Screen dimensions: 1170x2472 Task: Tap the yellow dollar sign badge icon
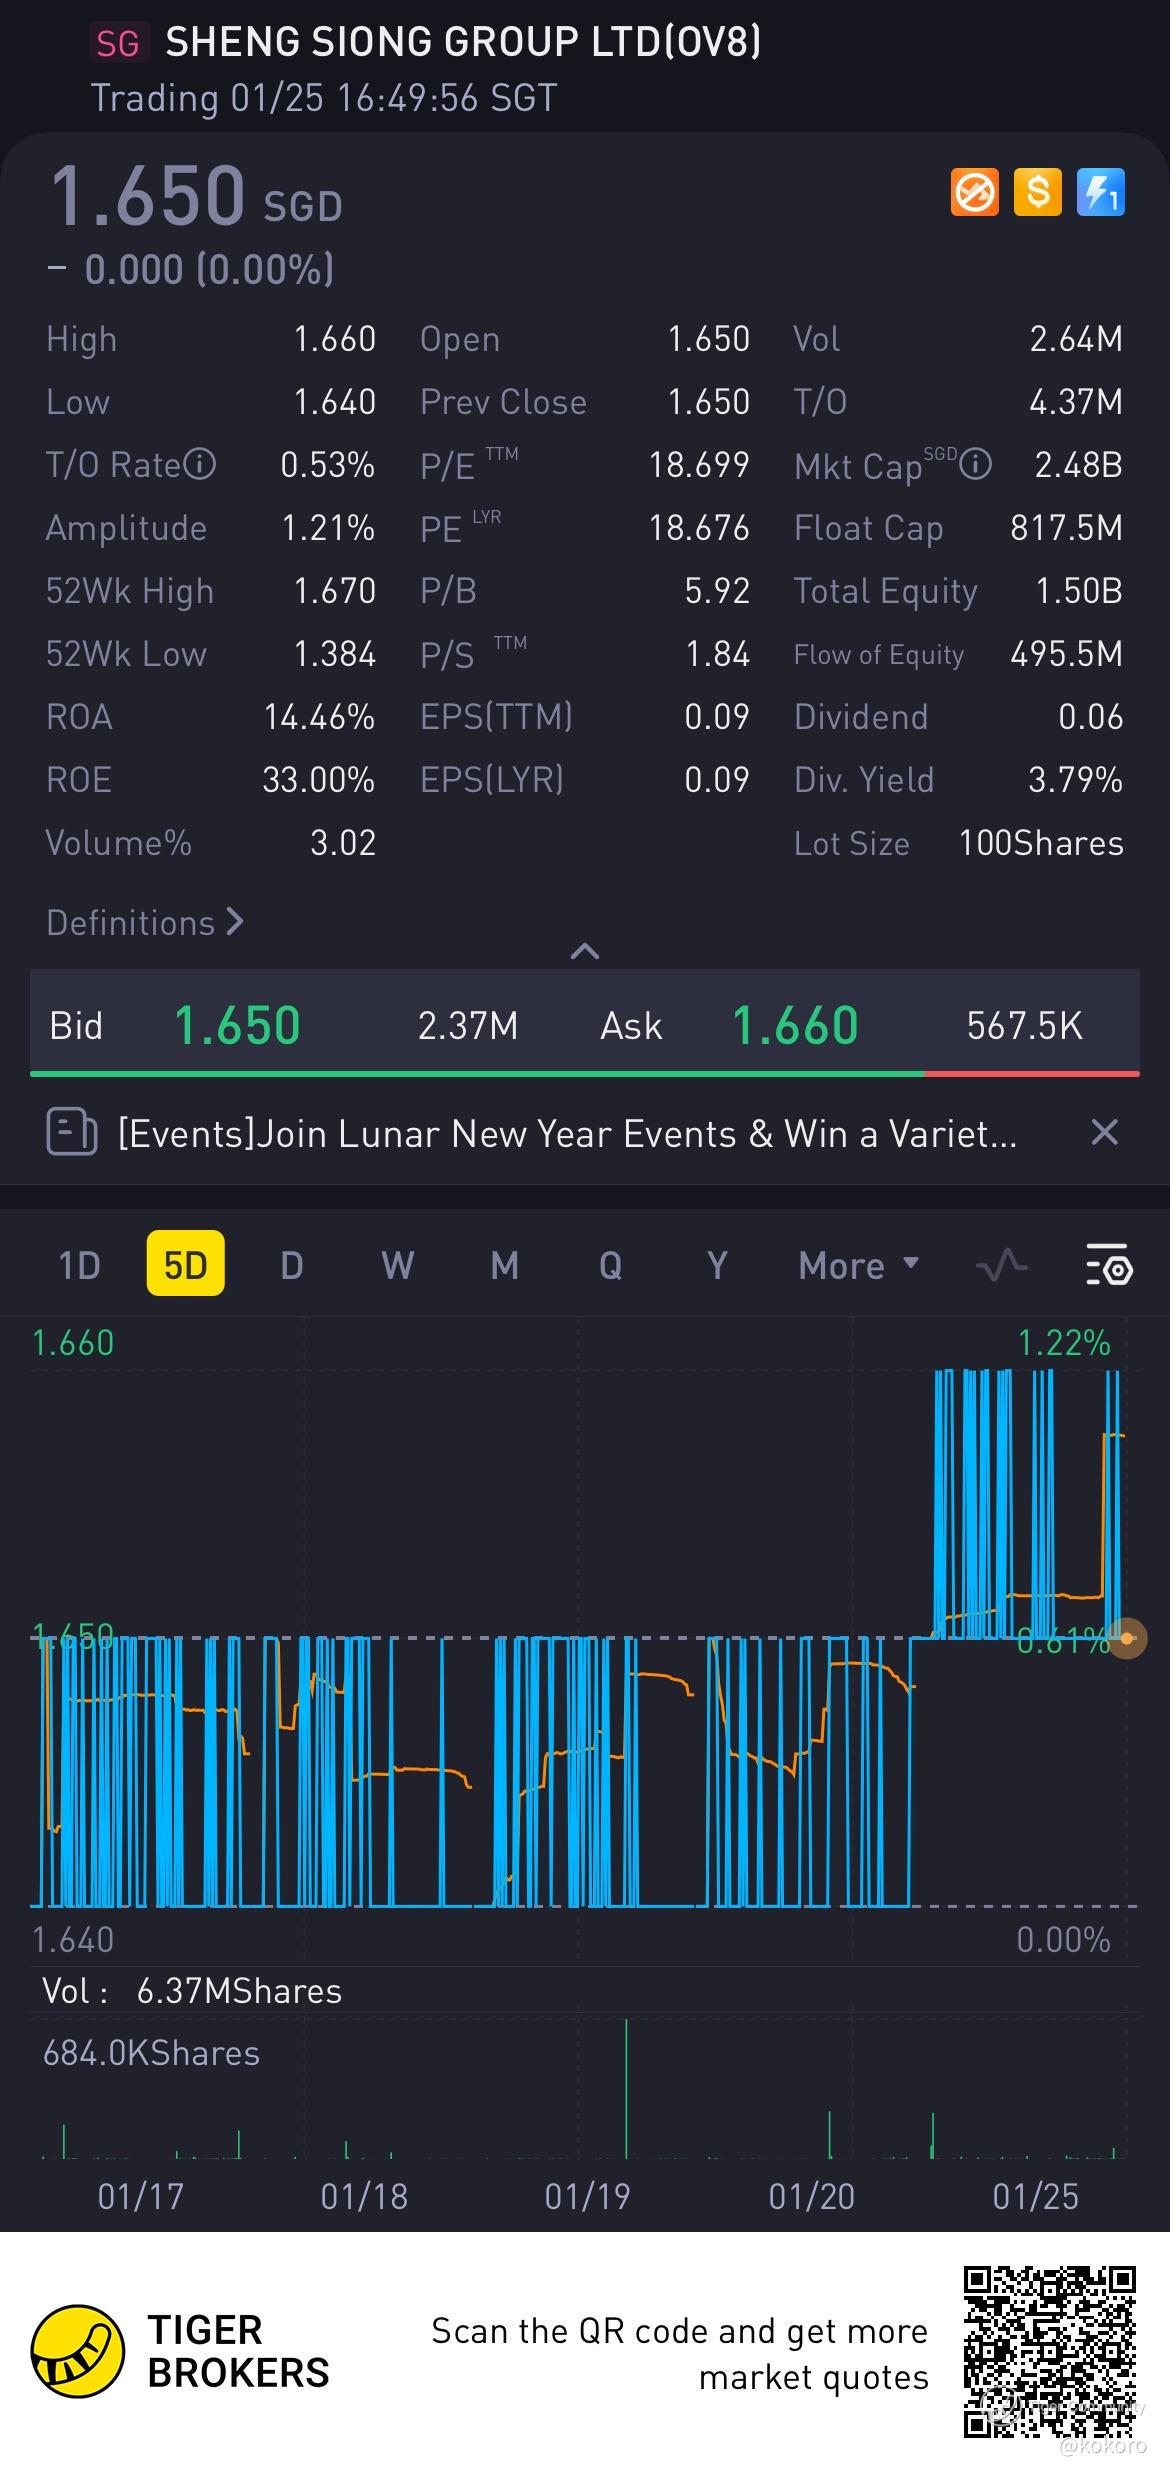(1037, 192)
